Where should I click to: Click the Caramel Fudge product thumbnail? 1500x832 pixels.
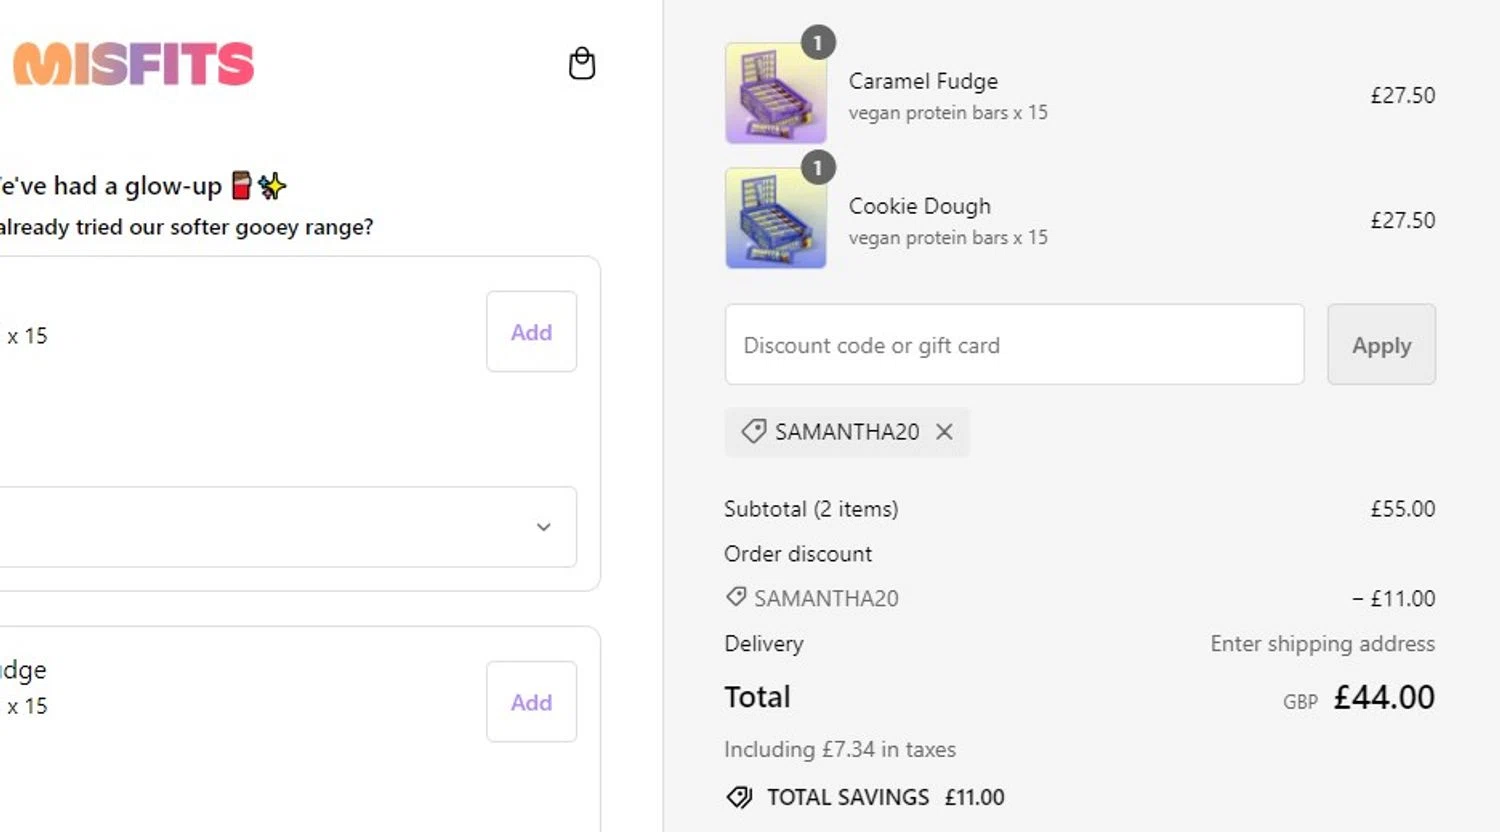tap(775, 93)
